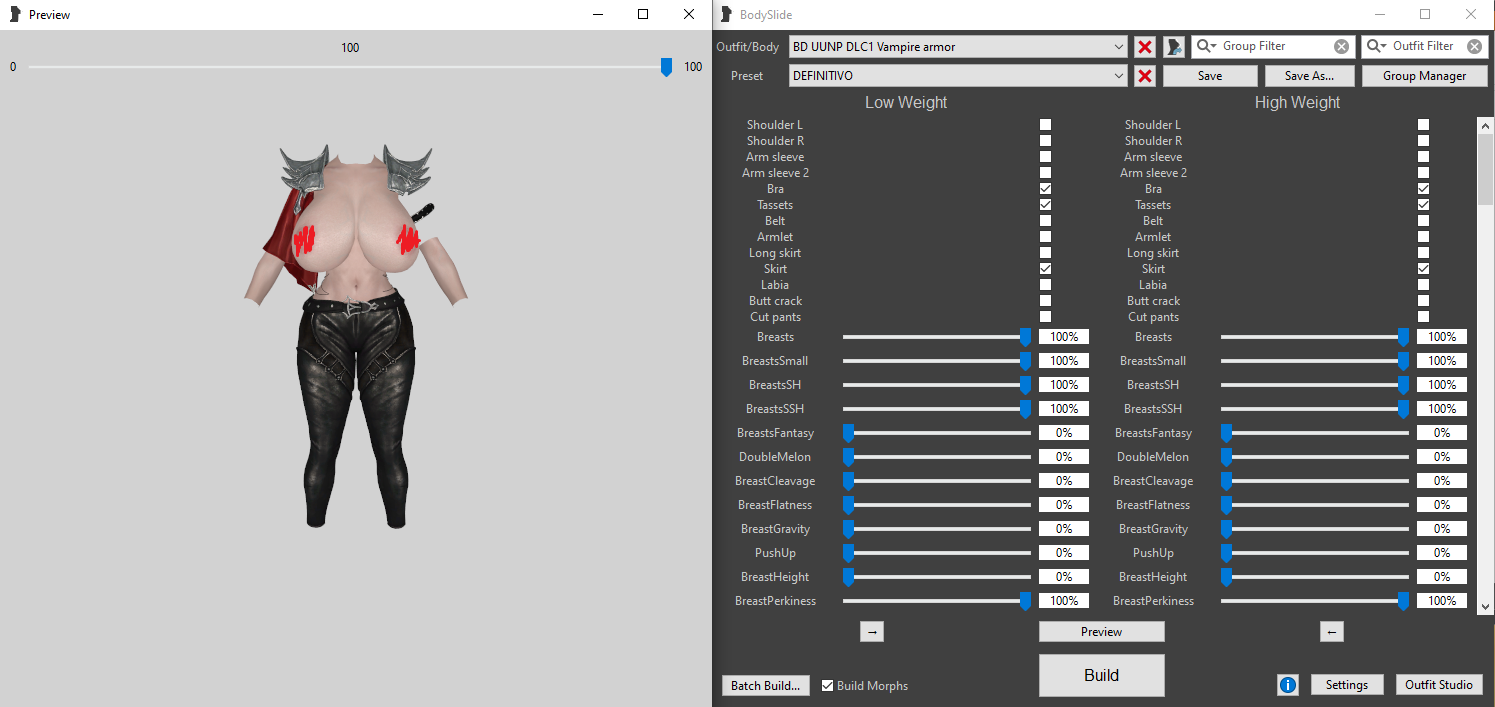Launch Outfit Studio
This screenshot has height=707, width=1495.
click(1438, 685)
